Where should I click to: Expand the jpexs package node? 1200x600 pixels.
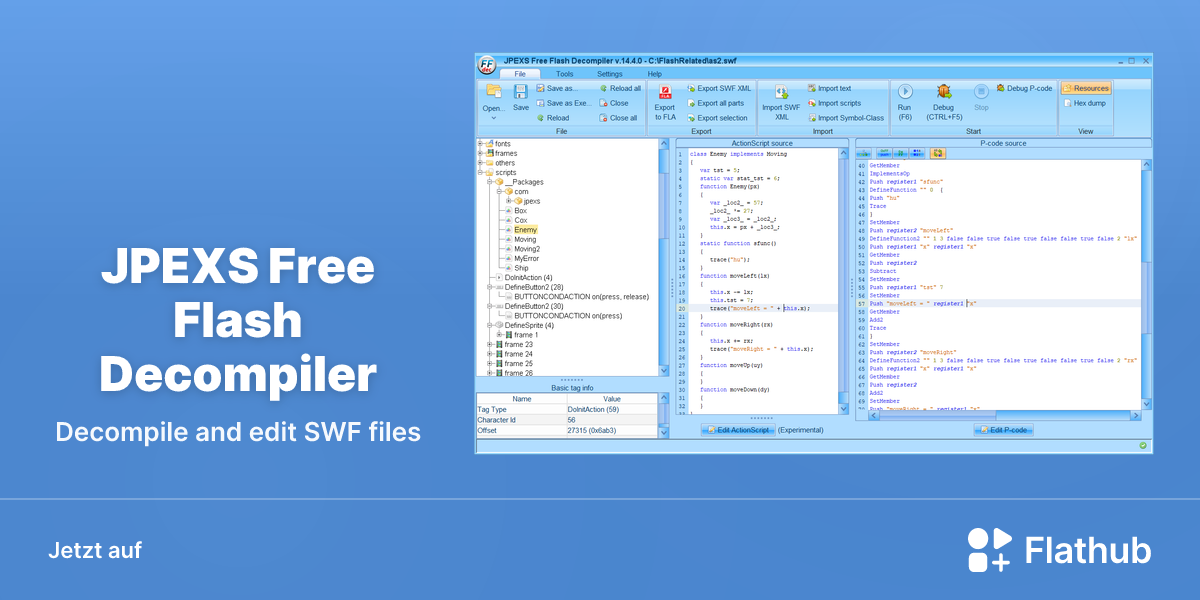click(509, 201)
